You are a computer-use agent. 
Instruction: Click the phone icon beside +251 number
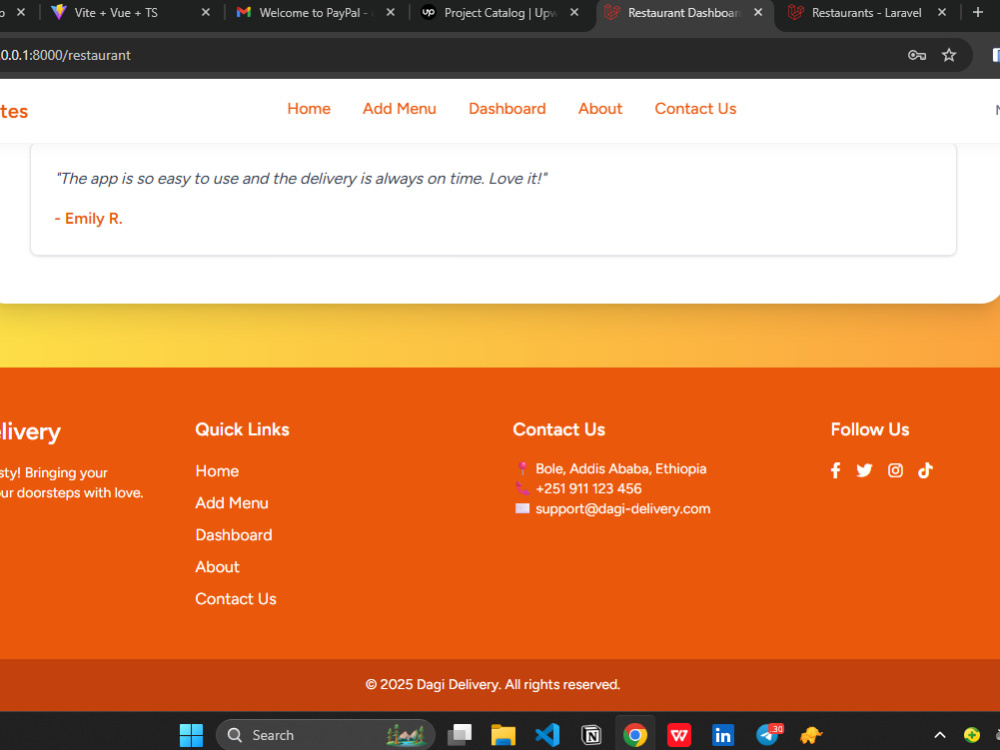[x=522, y=489]
